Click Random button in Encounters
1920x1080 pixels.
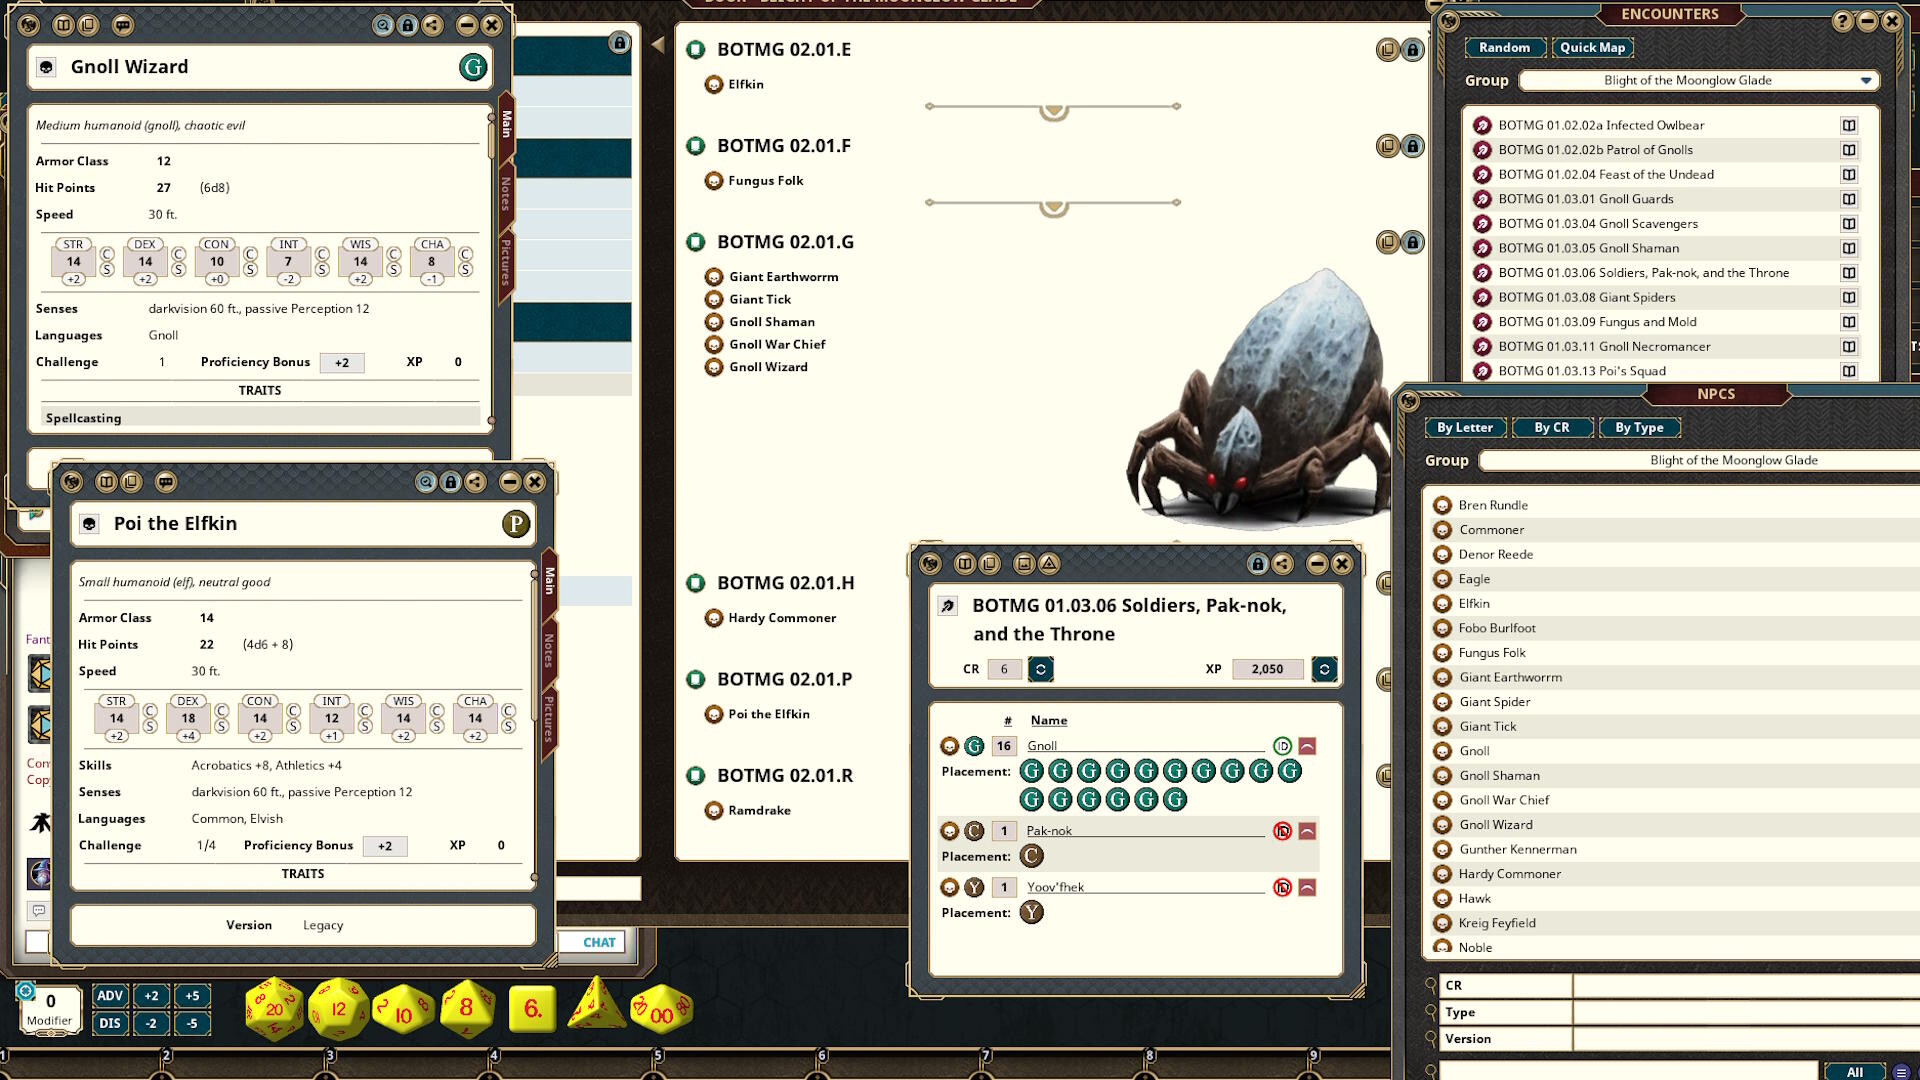coord(1504,47)
